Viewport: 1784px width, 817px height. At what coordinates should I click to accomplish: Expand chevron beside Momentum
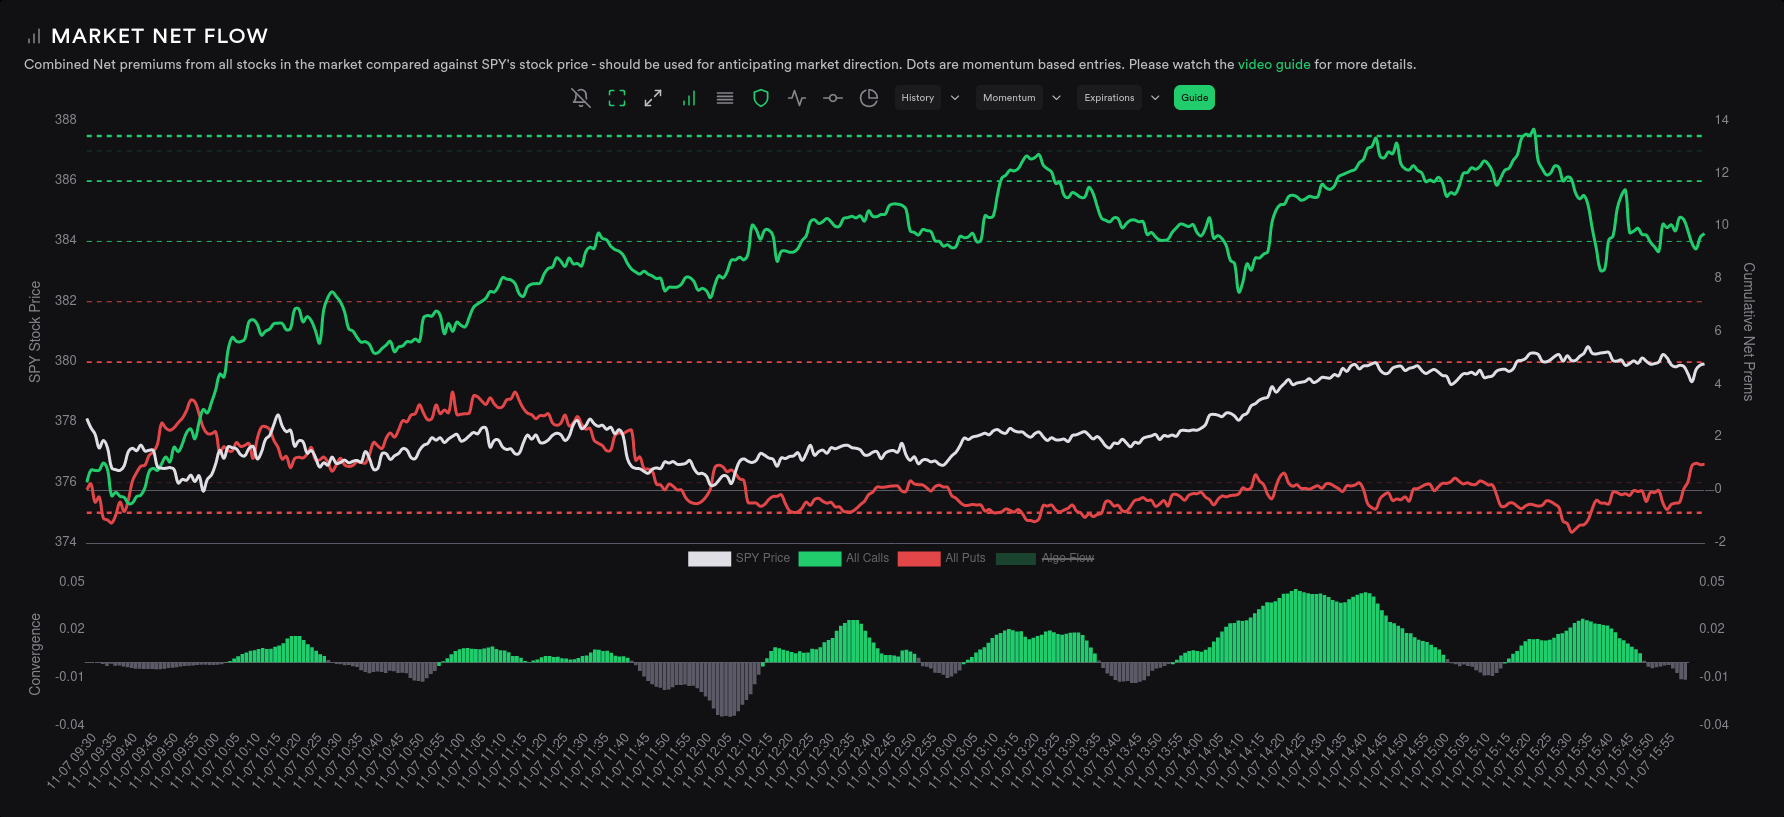point(1057,98)
